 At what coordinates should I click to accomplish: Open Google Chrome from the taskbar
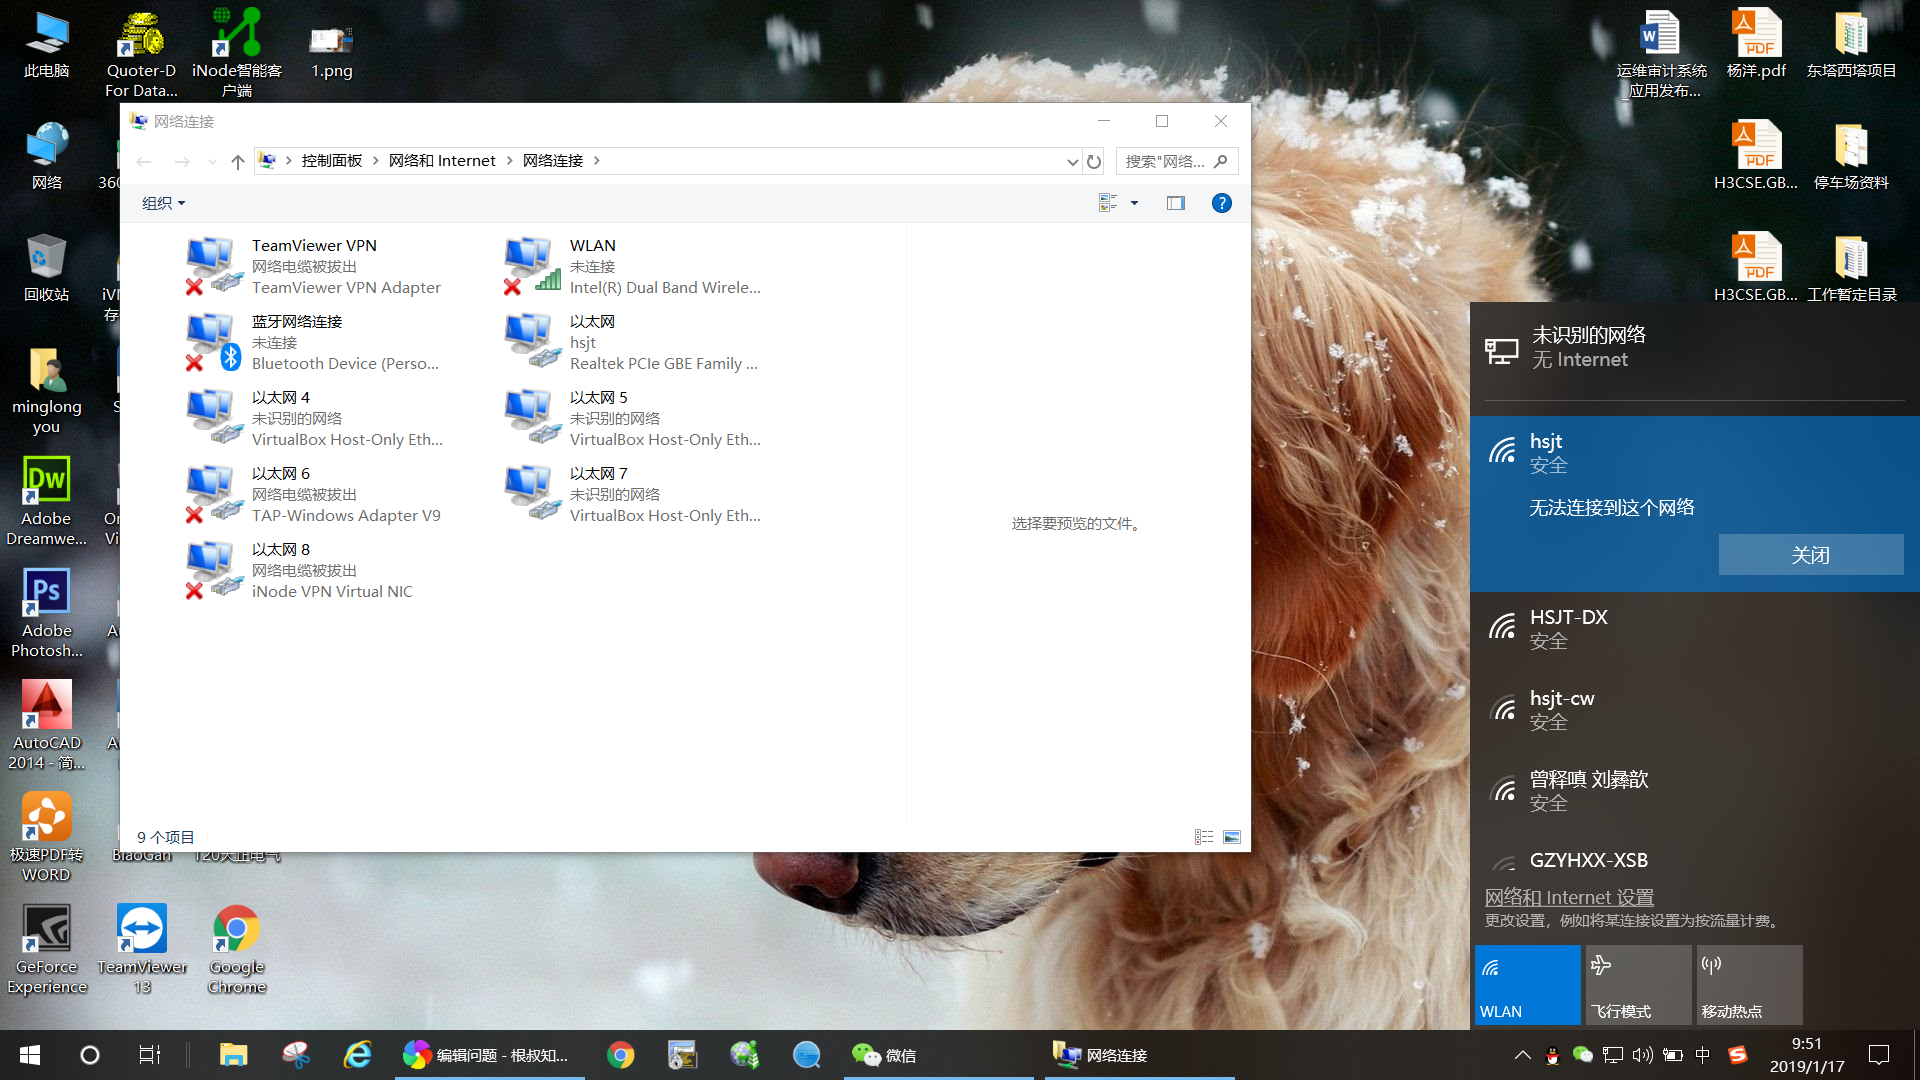pos(620,1055)
